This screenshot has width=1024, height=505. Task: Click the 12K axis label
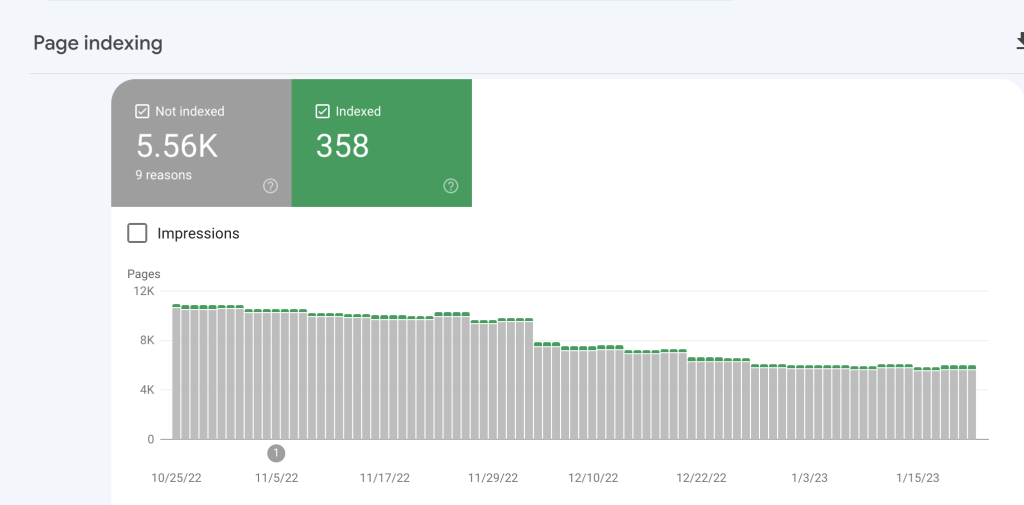click(x=144, y=291)
